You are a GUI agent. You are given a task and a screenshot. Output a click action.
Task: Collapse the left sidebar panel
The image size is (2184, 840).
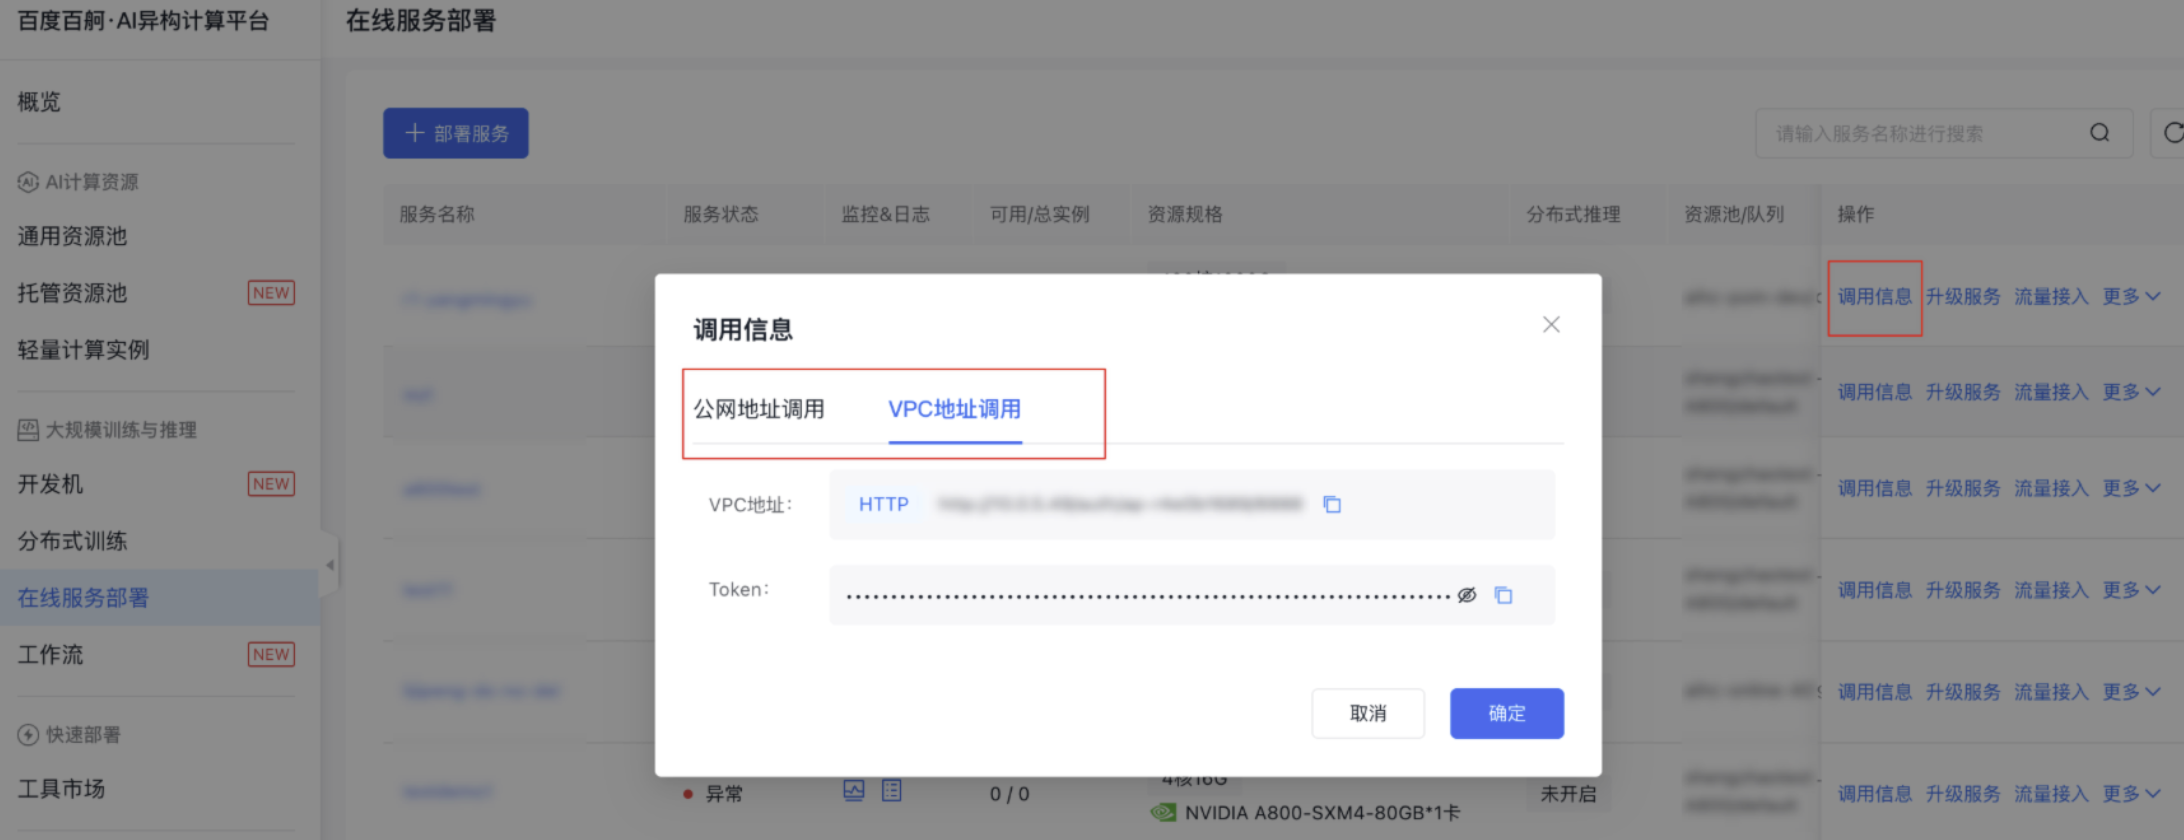coord(330,565)
